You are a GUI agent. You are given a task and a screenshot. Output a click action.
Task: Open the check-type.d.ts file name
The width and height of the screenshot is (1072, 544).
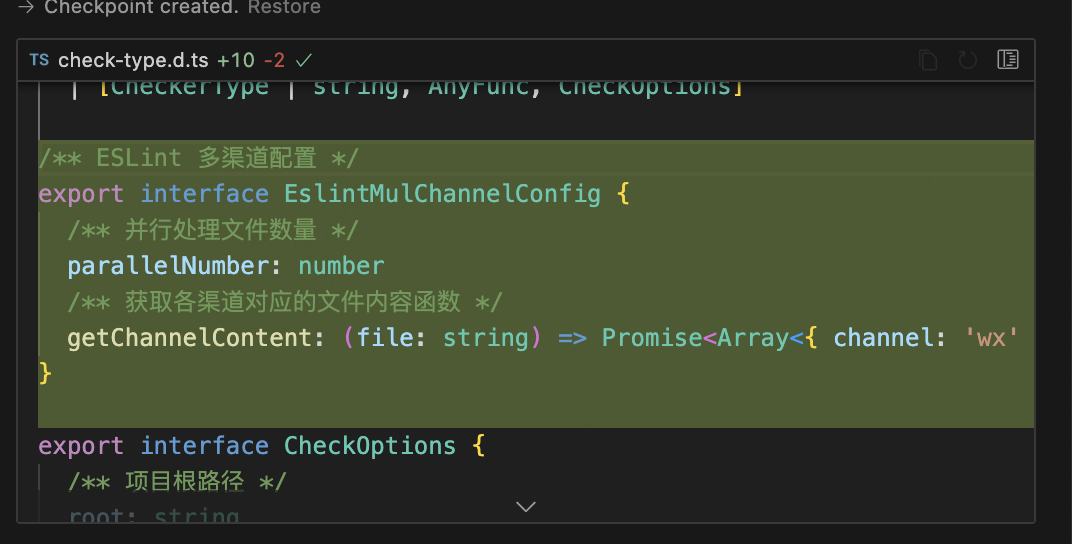click(x=133, y=60)
